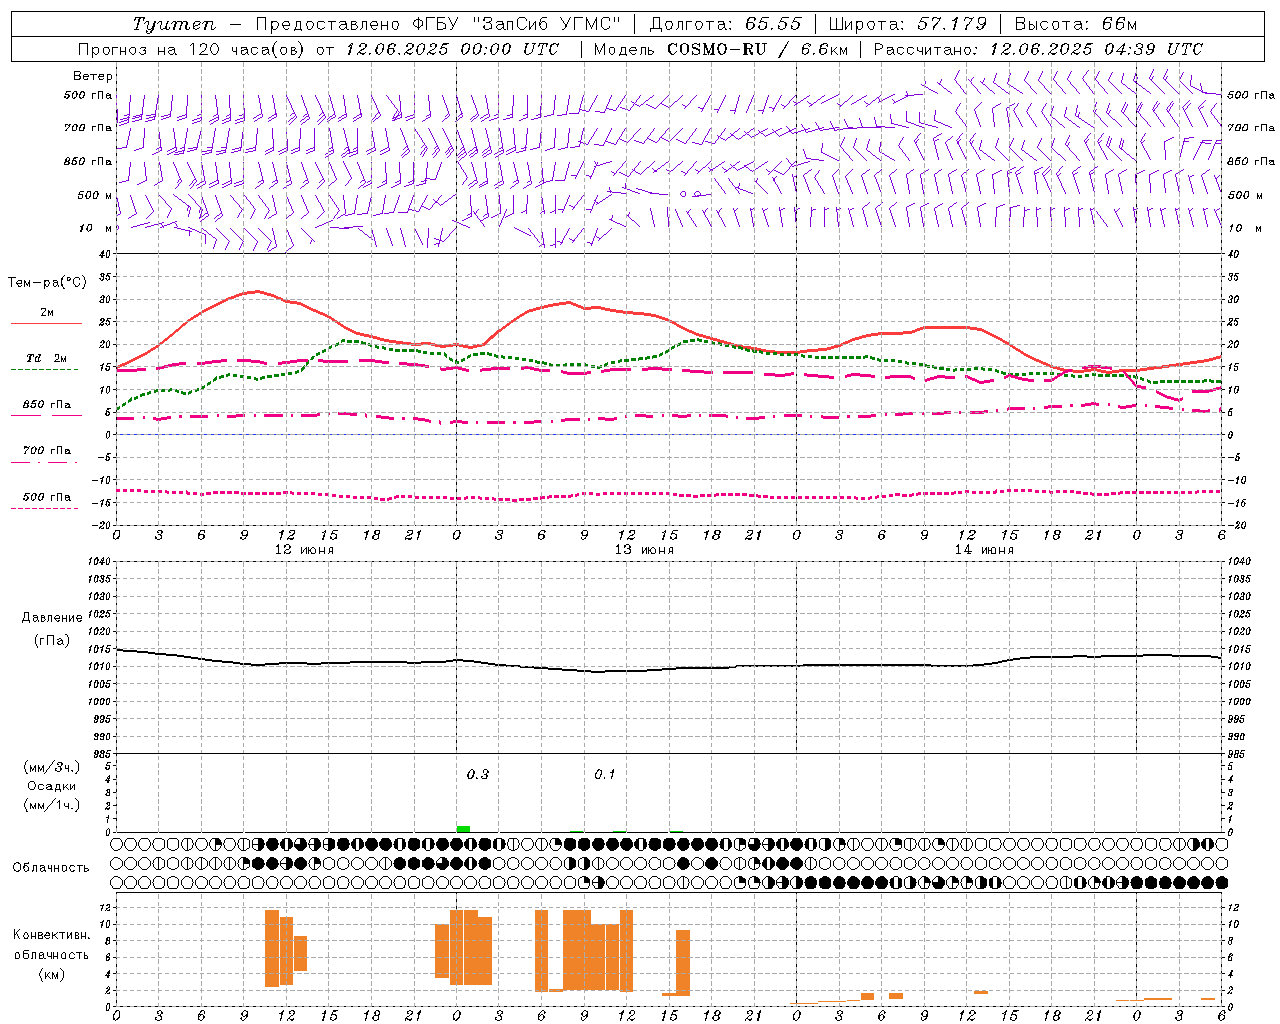Click the (мм/3ч.) precipitation unit label
The height and width of the screenshot is (1024, 1280).
point(52,767)
